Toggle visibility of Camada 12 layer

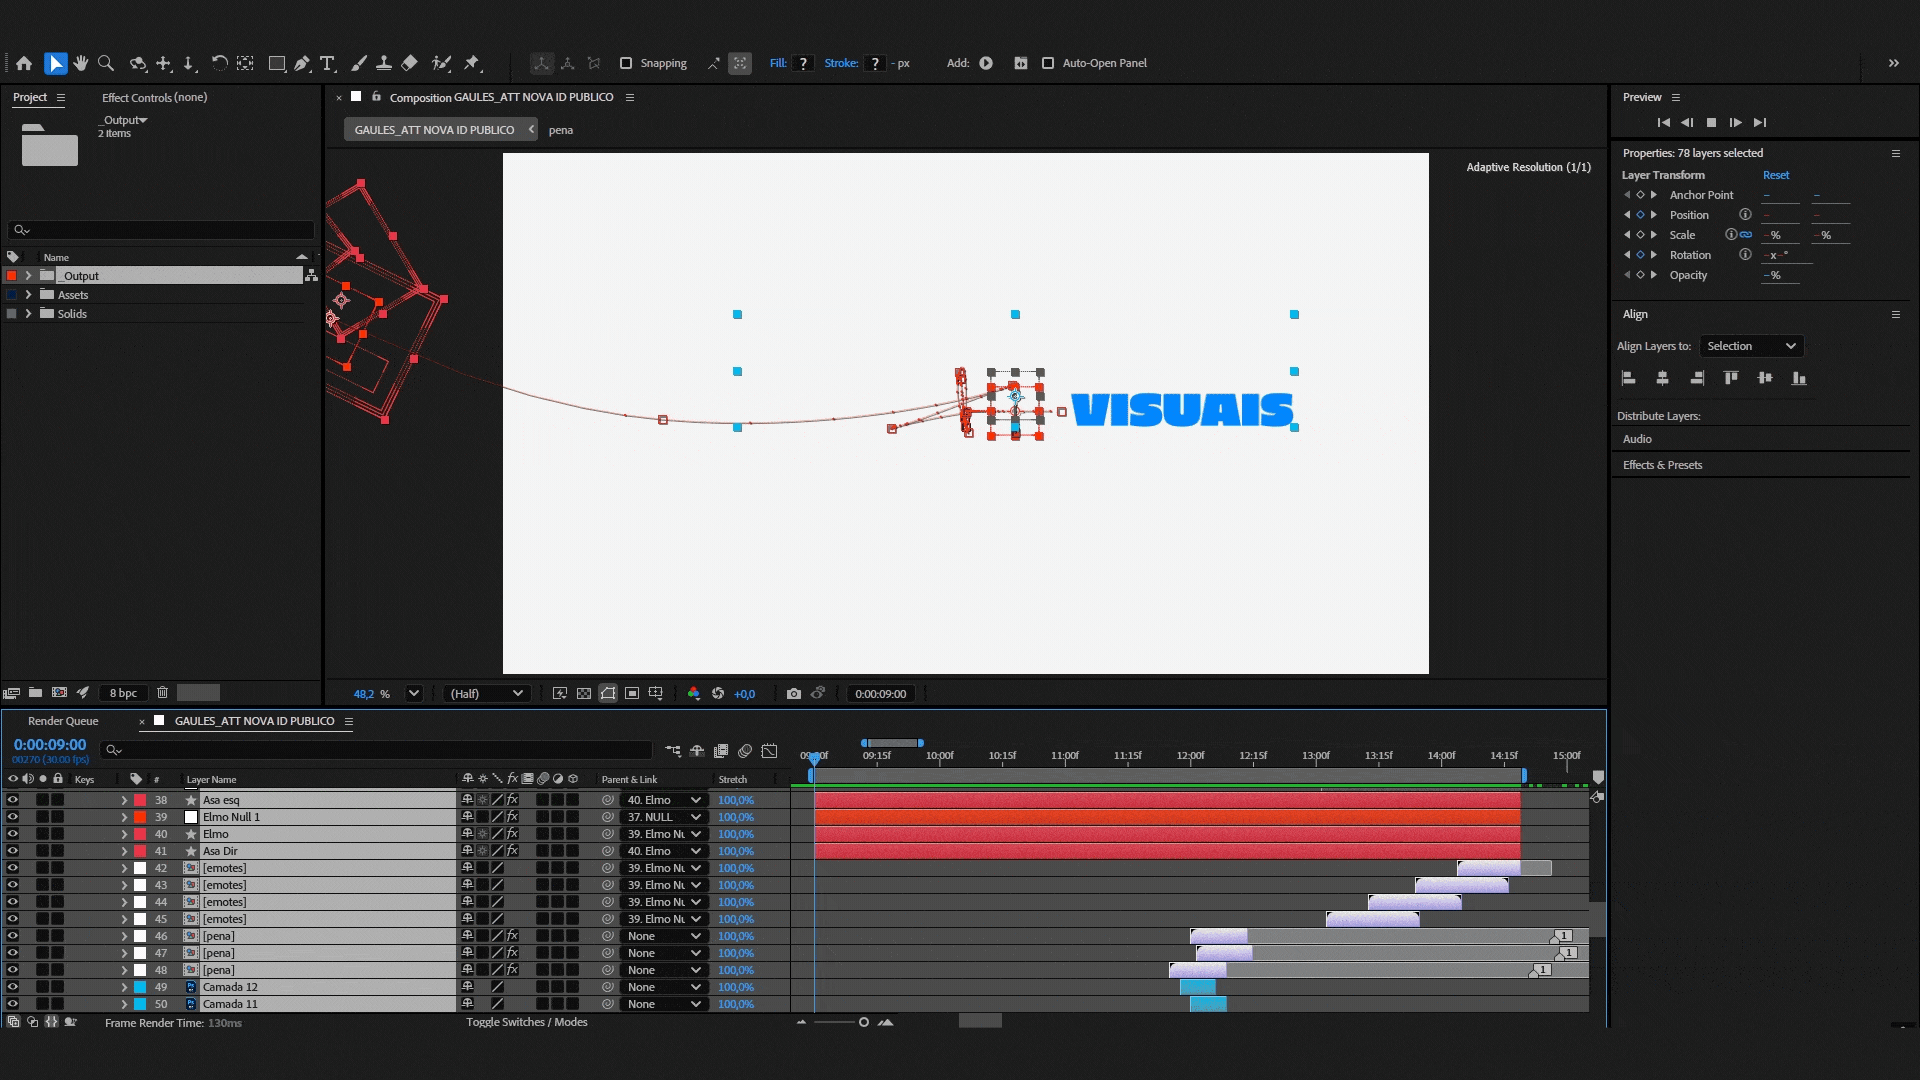click(x=12, y=987)
